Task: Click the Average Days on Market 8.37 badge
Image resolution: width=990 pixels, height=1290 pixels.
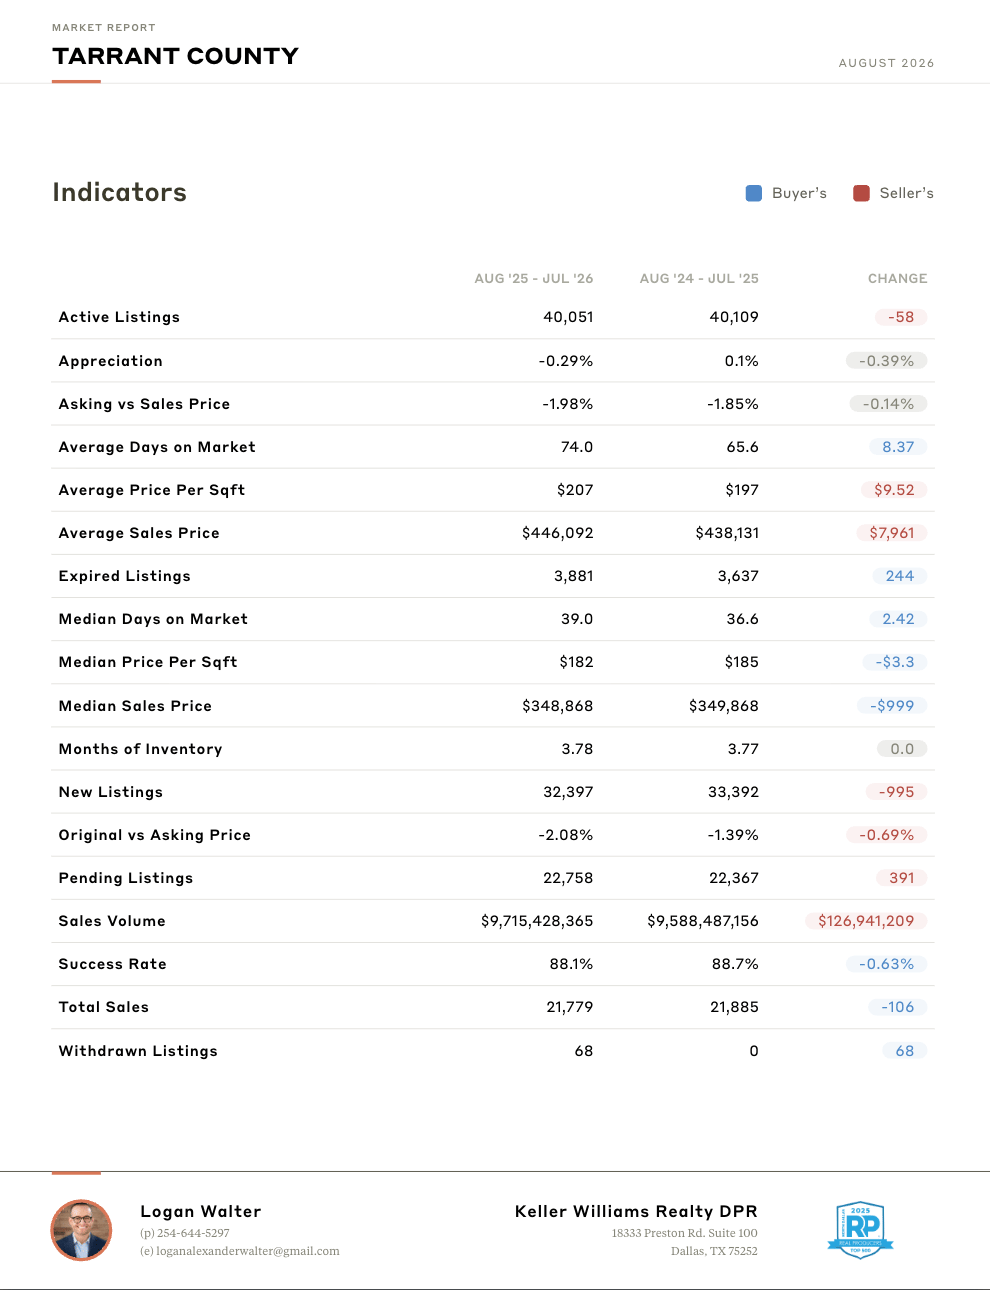Action: coord(898,447)
